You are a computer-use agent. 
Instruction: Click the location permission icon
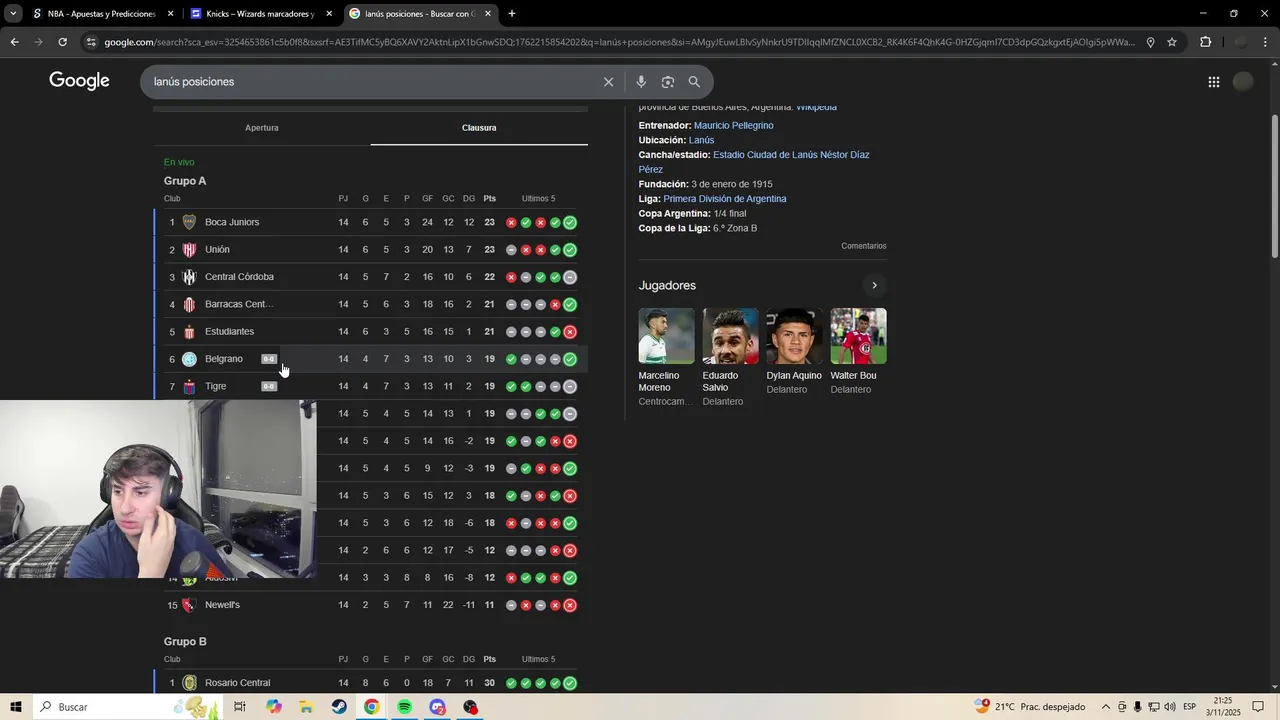click(x=1150, y=42)
